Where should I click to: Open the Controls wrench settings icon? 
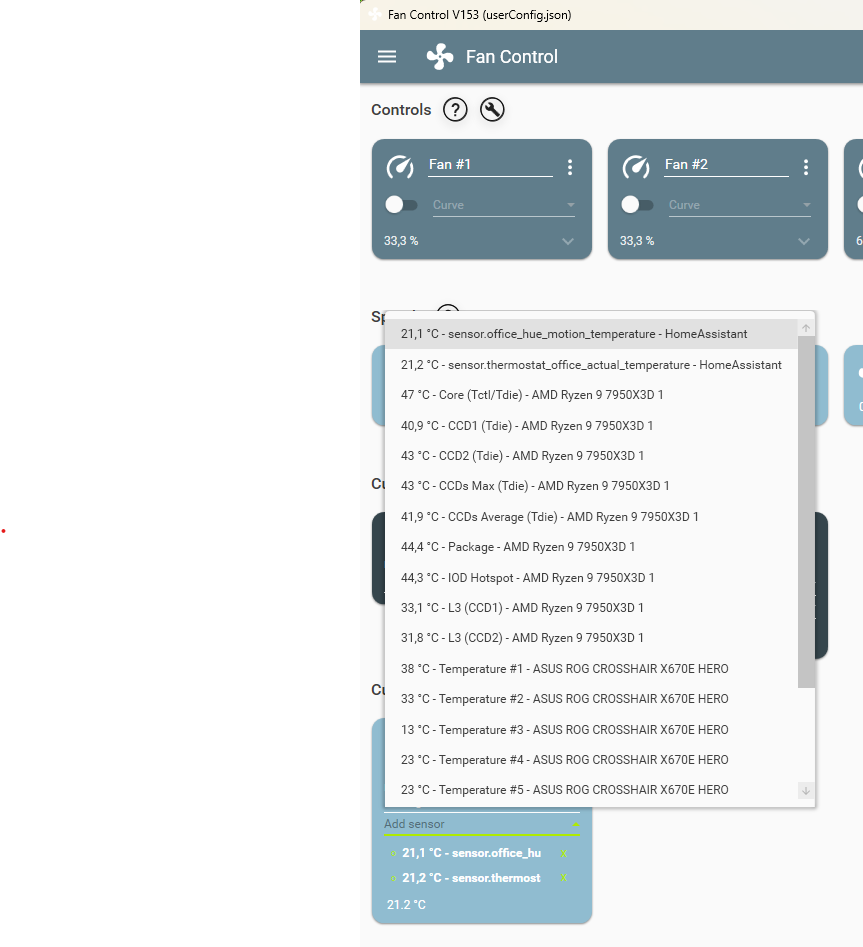pyautogui.click(x=492, y=110)
